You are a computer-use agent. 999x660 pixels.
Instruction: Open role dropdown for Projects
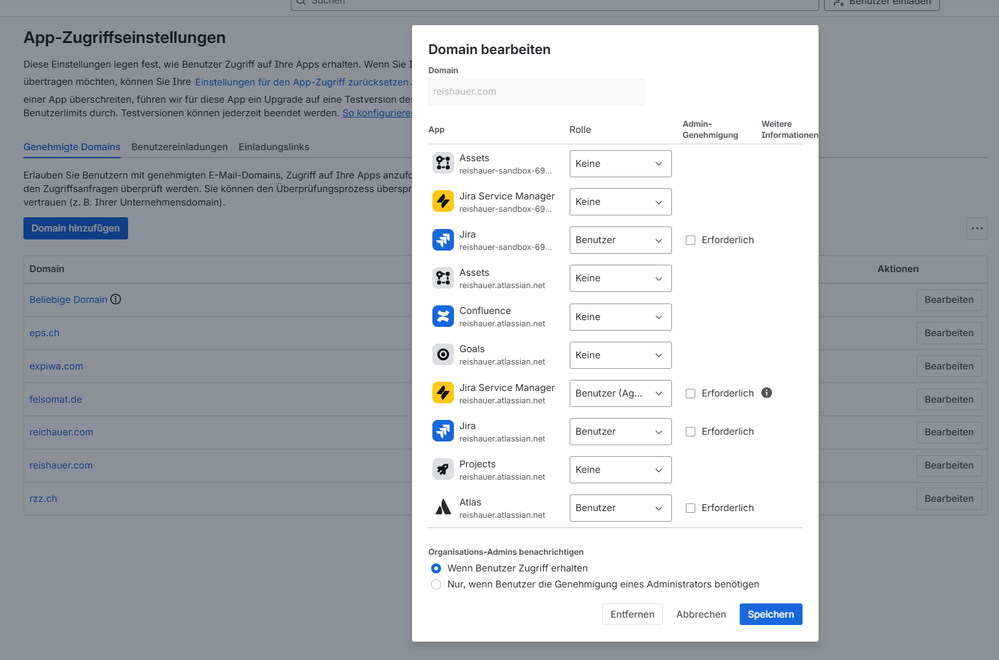pos(620,470)
